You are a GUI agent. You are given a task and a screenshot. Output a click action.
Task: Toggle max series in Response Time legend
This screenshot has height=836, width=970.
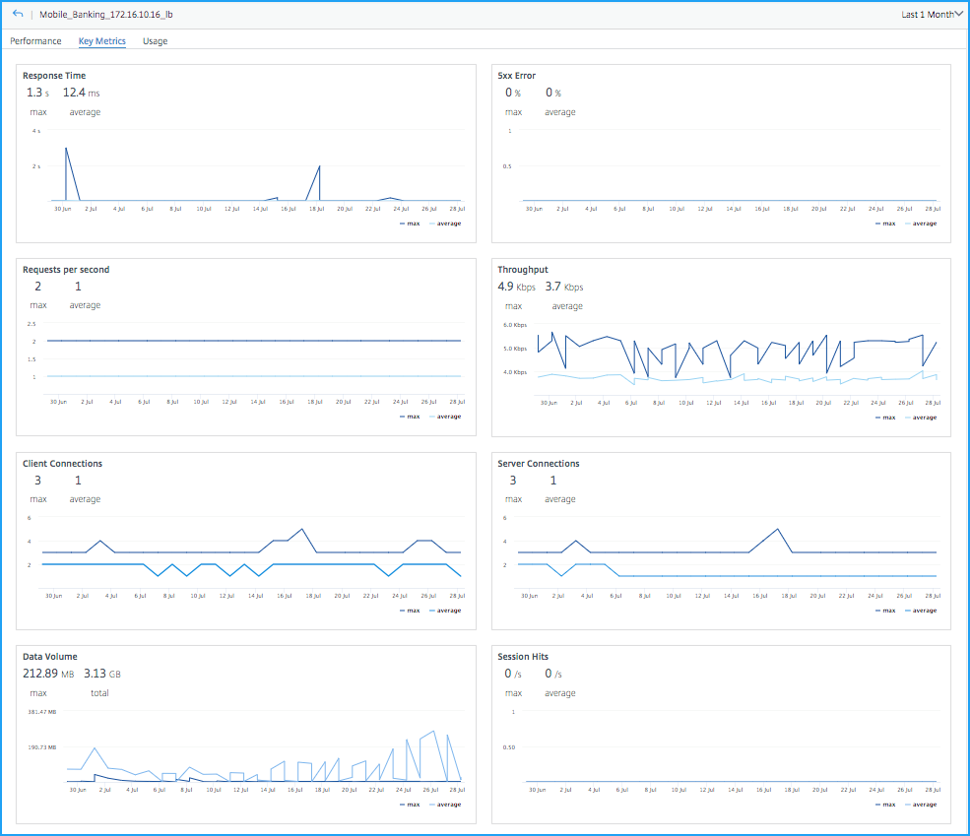[x=410, y=223]
